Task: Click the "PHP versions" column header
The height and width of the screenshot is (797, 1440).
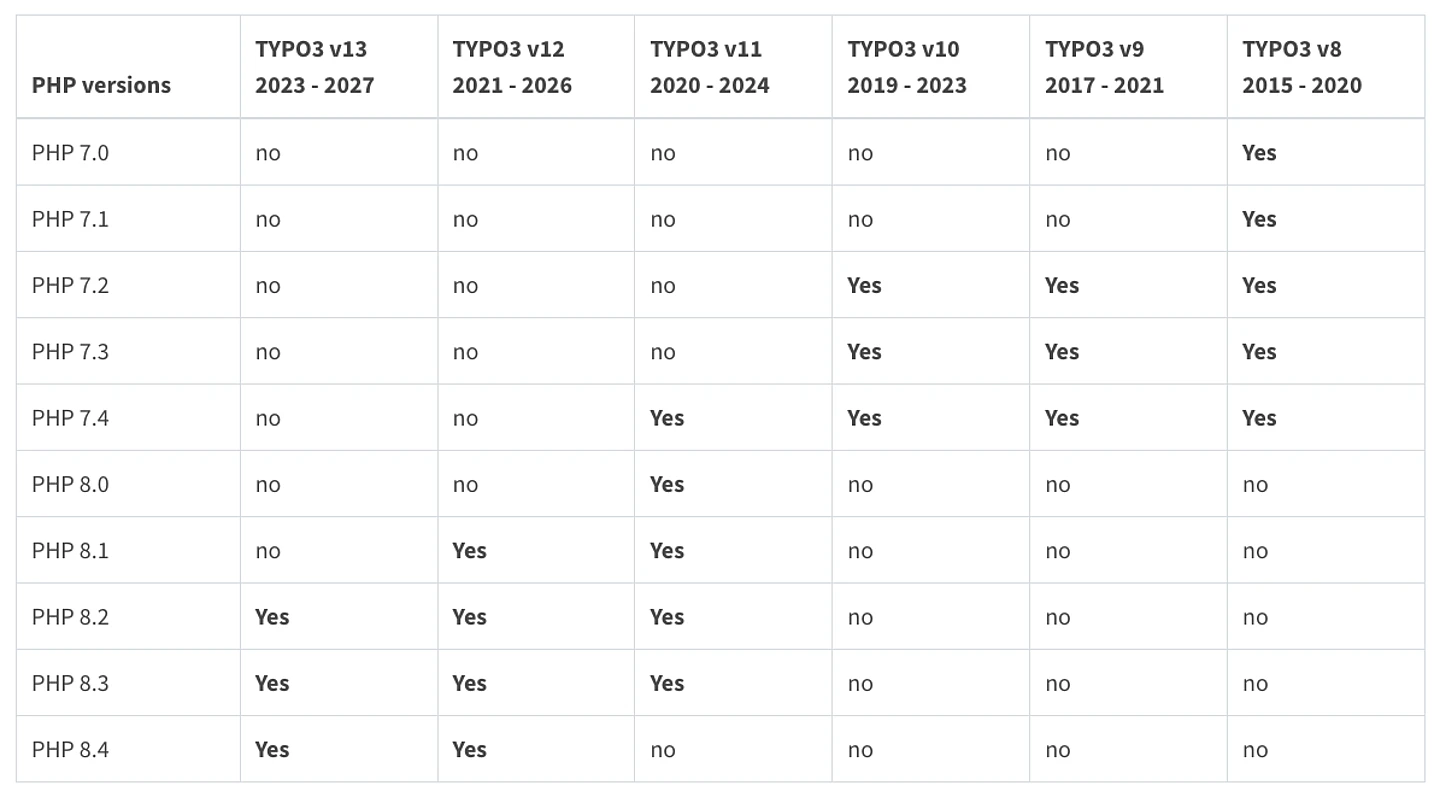Action: coord(101,85)
